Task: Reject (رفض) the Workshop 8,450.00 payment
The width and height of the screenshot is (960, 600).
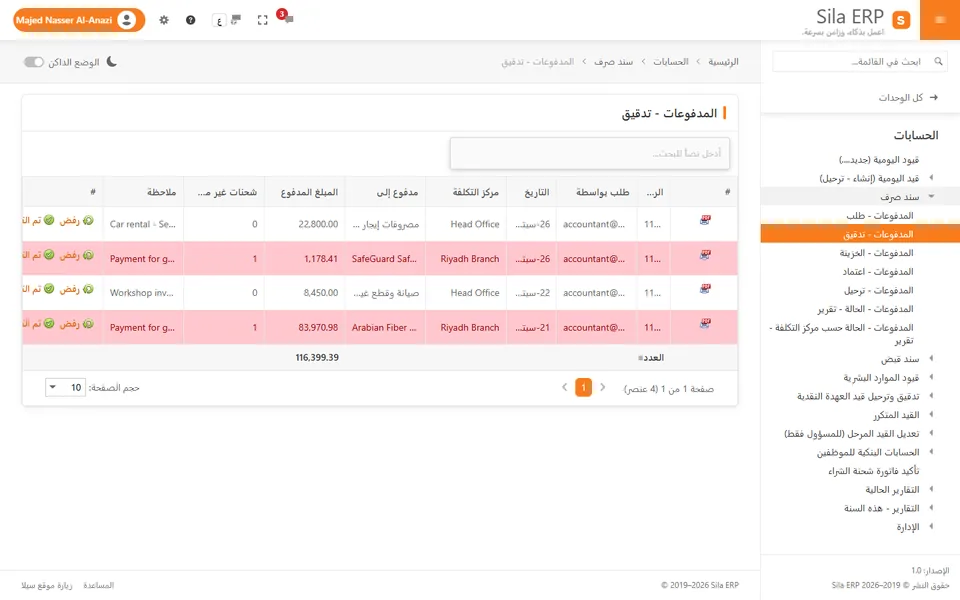Action: 77,289
